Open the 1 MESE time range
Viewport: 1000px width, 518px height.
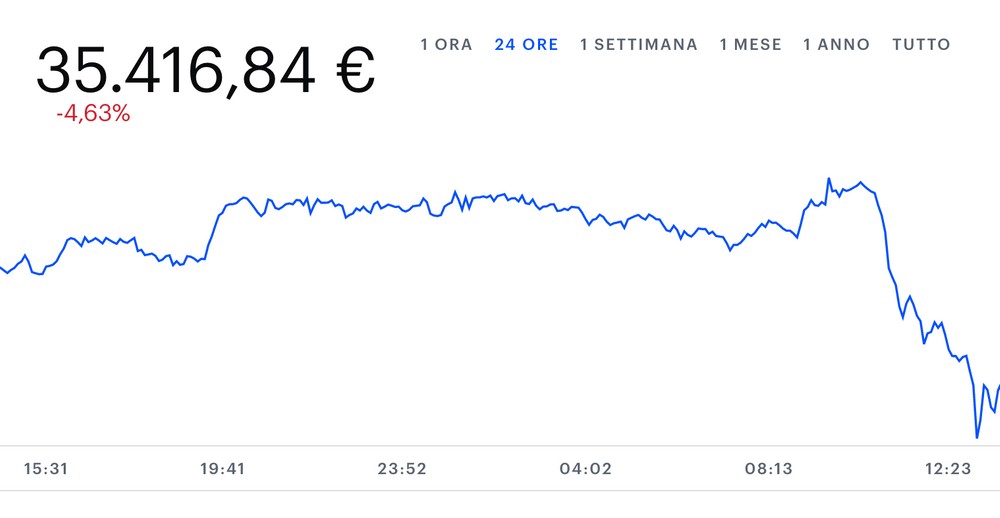750,45
